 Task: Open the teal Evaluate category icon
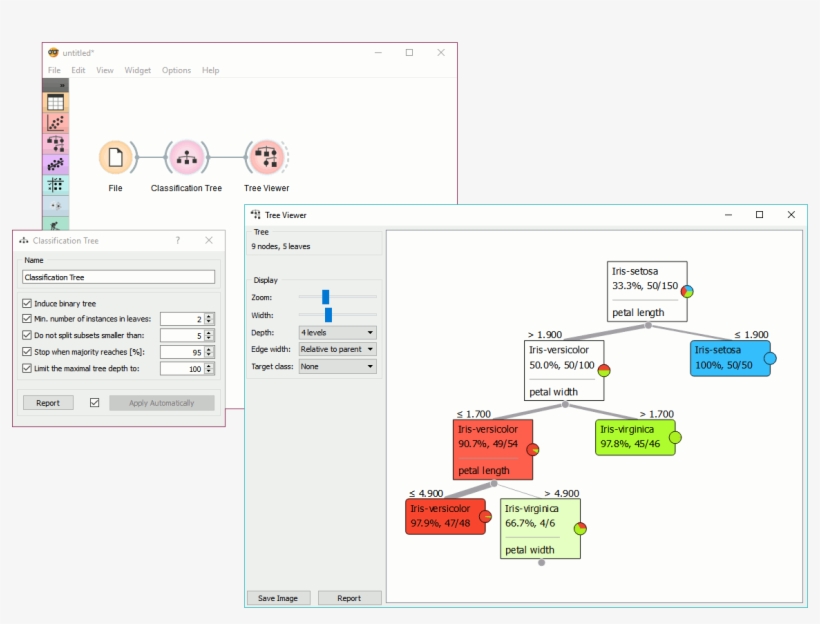(x=55, y=185)
